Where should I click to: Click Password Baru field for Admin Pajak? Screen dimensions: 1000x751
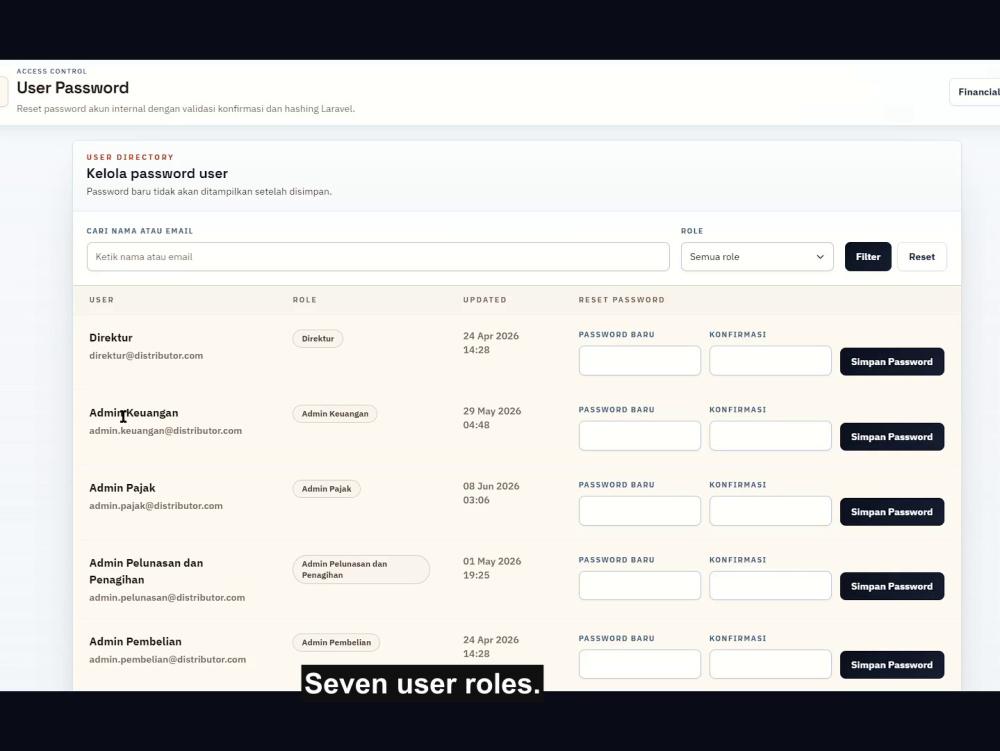pyautogui.click(x=640, y=511)
